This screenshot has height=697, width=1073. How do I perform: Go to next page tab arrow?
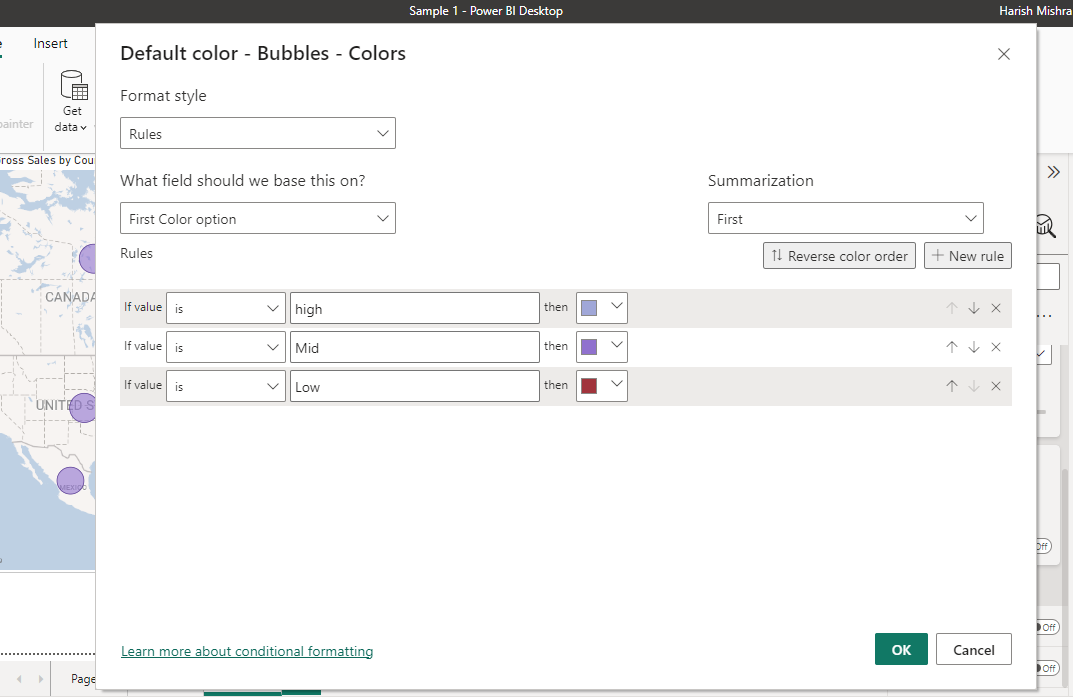coord(41,679)
